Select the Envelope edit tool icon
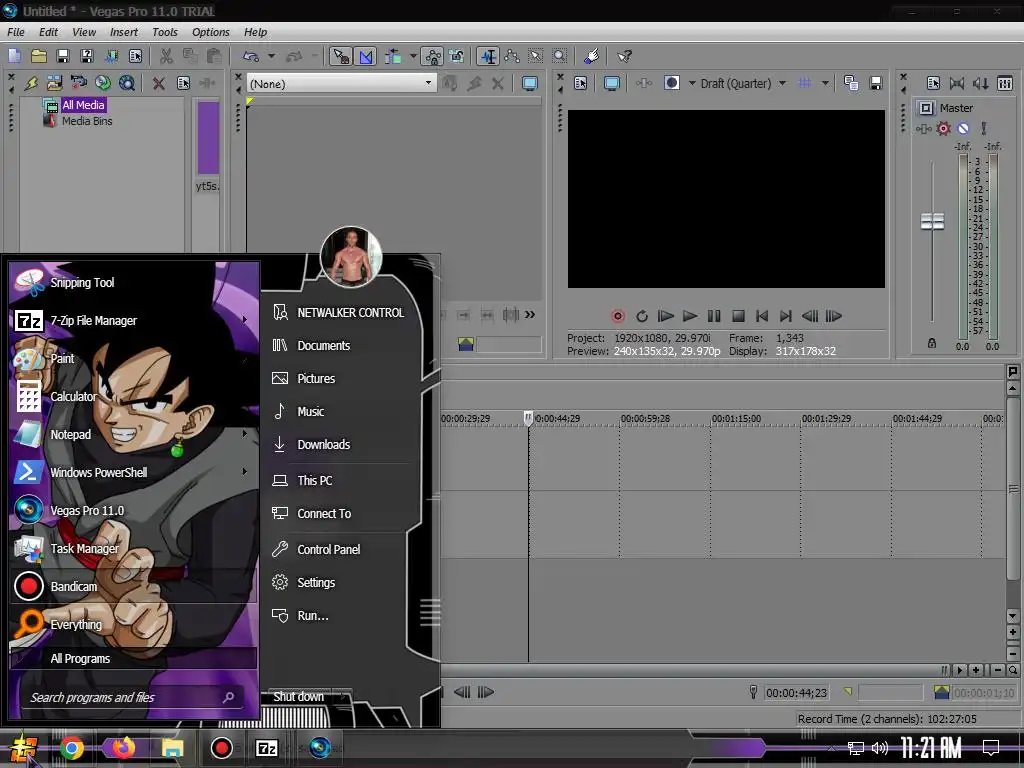This screenshot has height=768, width=1024. pyautogui.click(x=512, y=56)
